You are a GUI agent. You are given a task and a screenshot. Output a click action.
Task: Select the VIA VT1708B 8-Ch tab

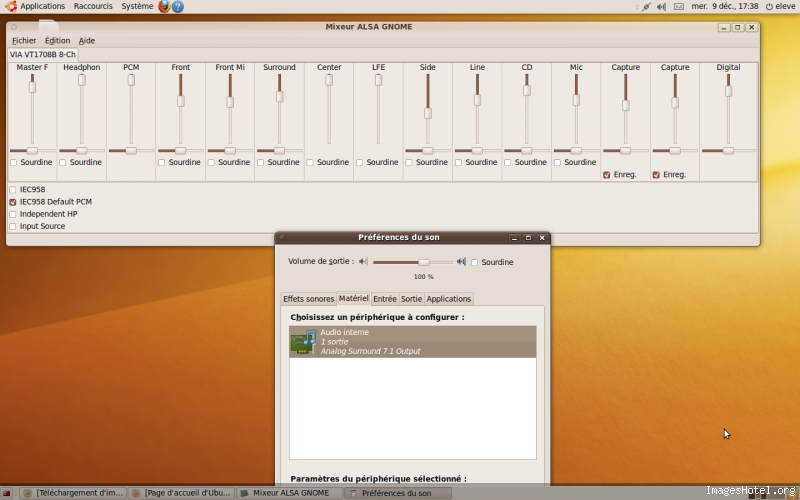click(x=43, y=54)
